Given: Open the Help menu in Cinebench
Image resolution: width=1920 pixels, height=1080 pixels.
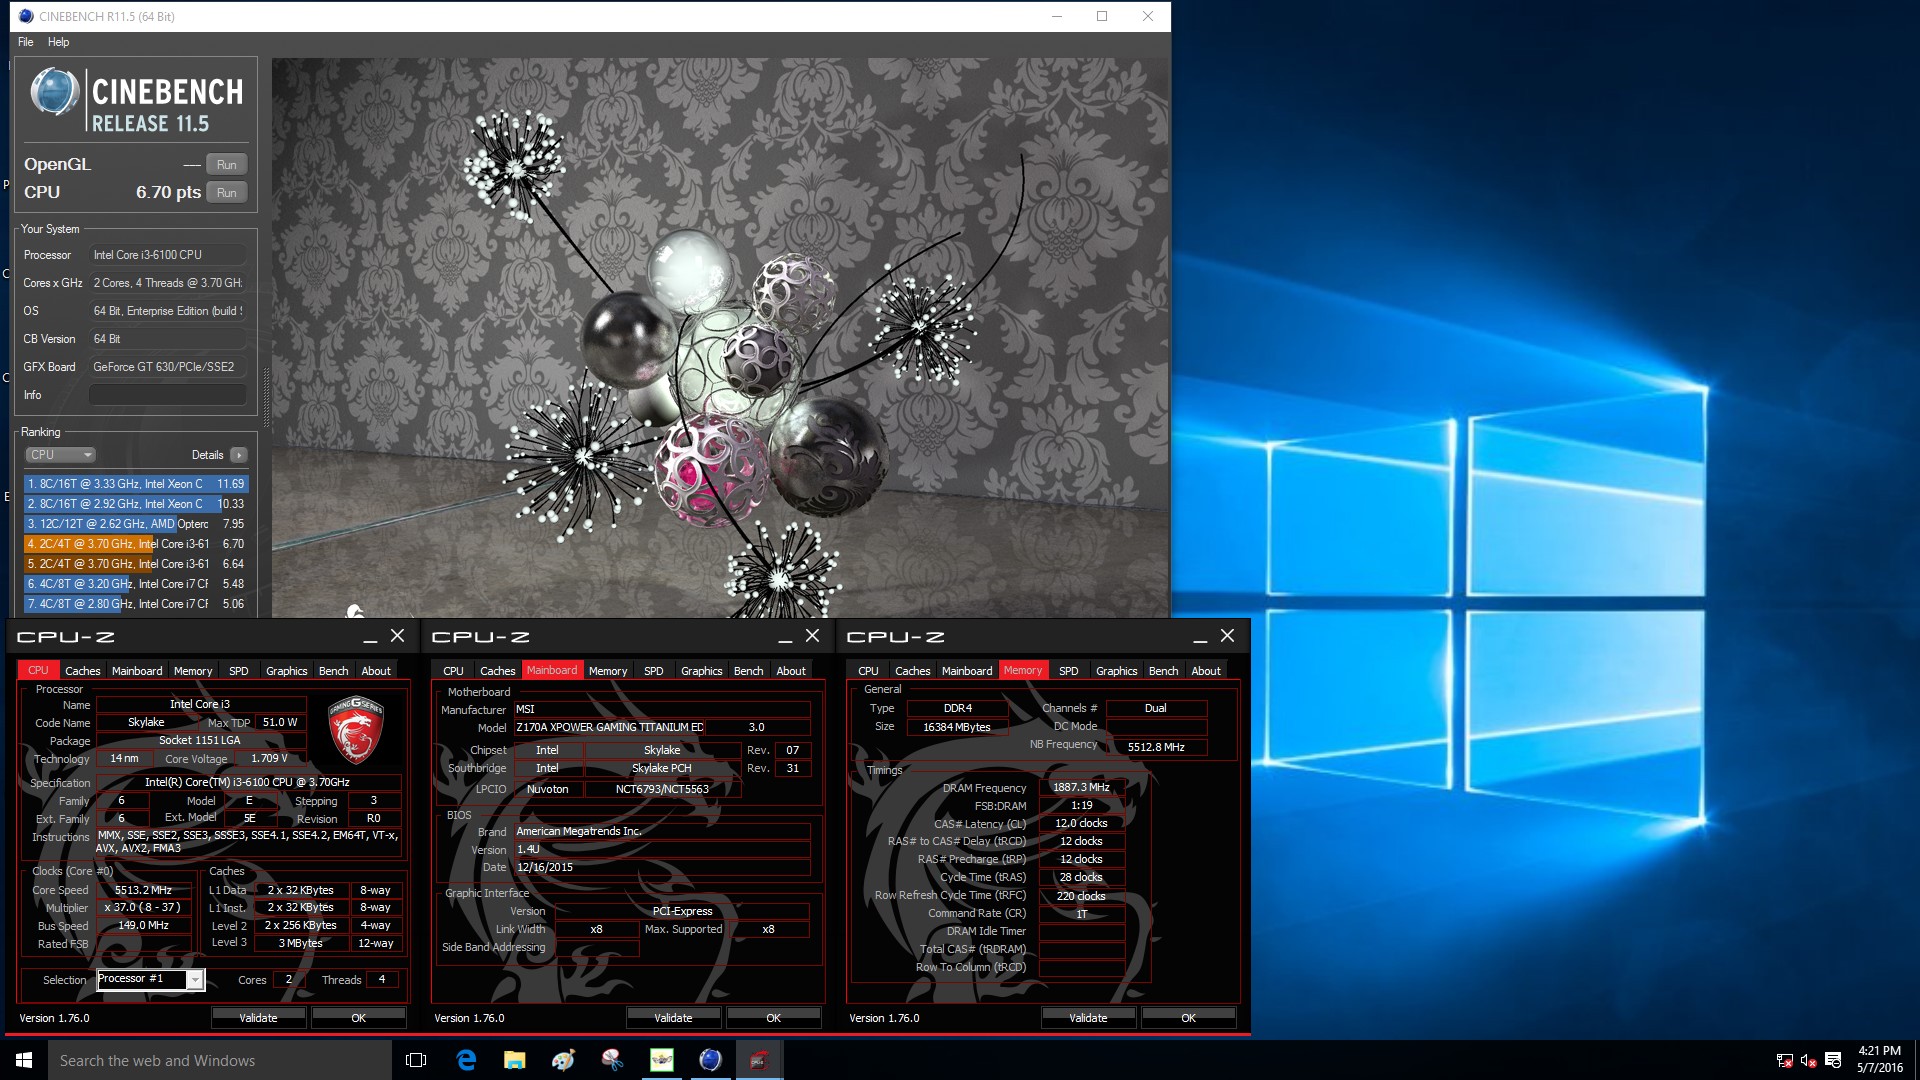Looking at the screenshot, I should pos(59,42).
